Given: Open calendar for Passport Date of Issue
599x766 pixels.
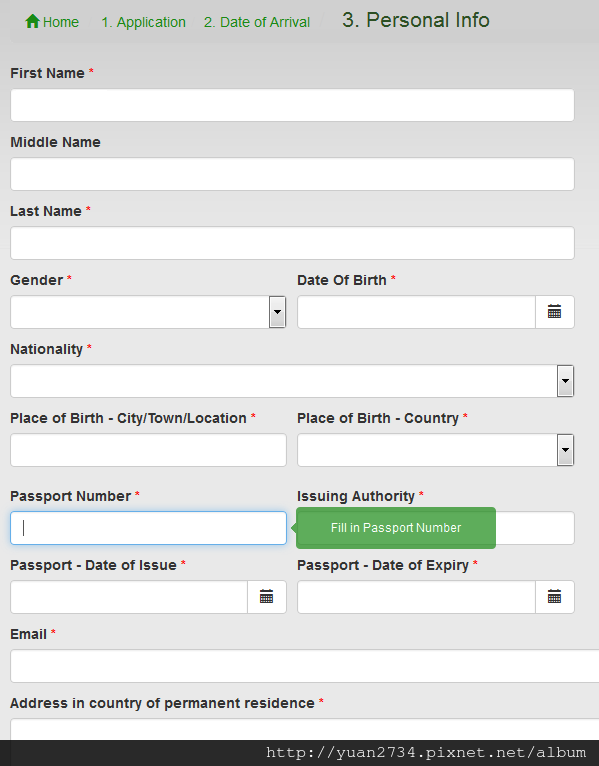Looking at the screenshot, I should click(x=266, y=596).
